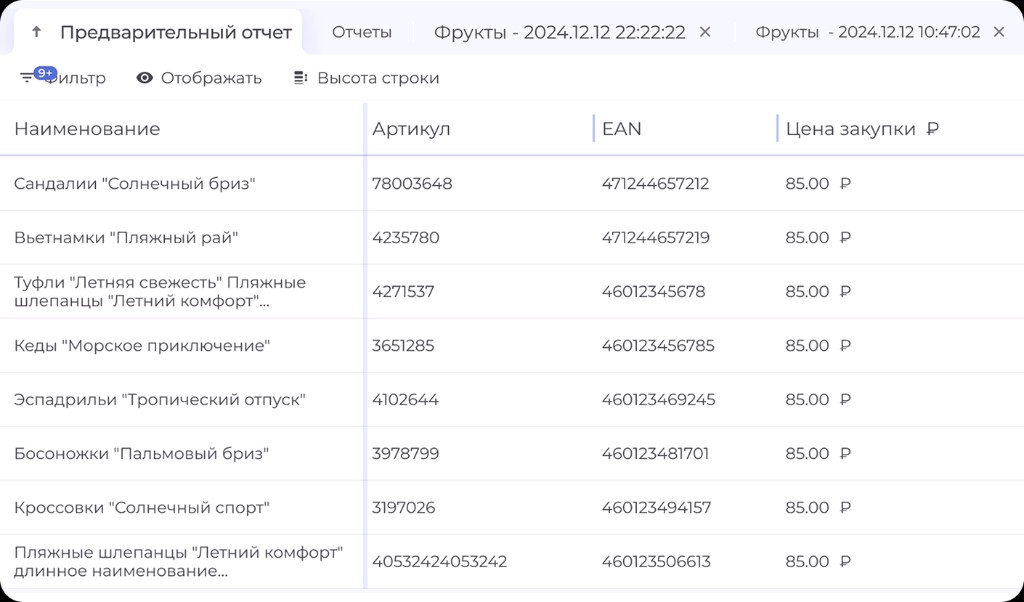Open the Фрукты - 2024.12.12 22:22:22 tab
This screenshot has width=1024, height=602.
coord(559,32)
